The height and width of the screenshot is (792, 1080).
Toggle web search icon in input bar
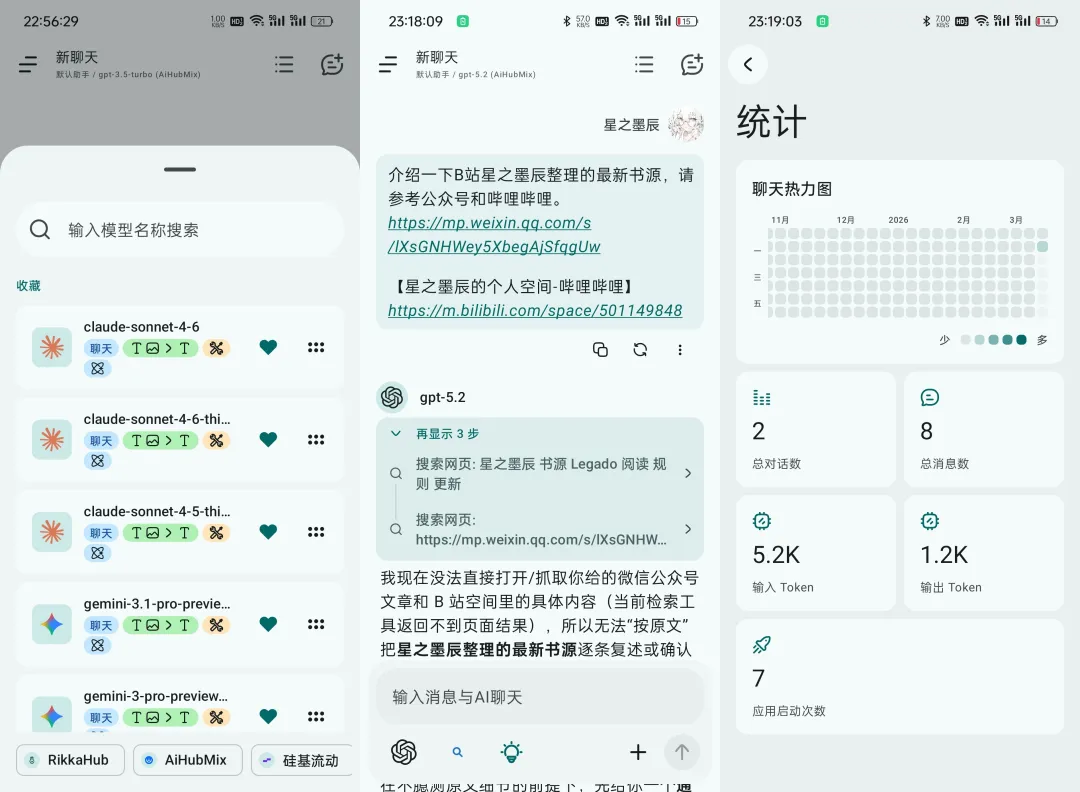pos(457,752)
